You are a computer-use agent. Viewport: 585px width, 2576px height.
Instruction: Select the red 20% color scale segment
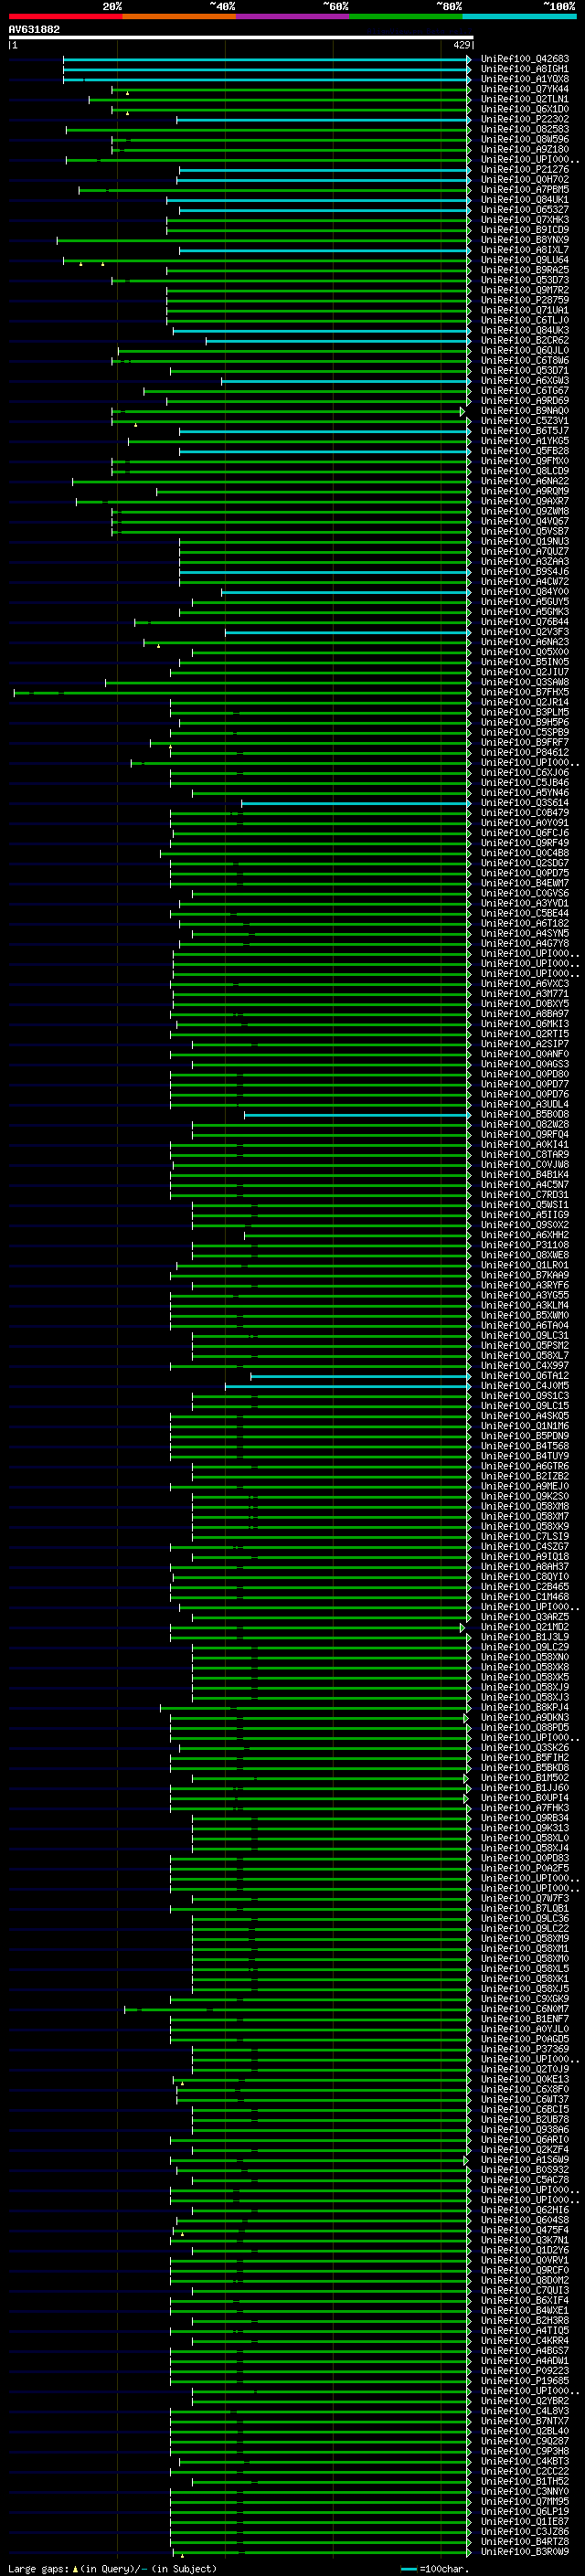(x=65, y=16)
